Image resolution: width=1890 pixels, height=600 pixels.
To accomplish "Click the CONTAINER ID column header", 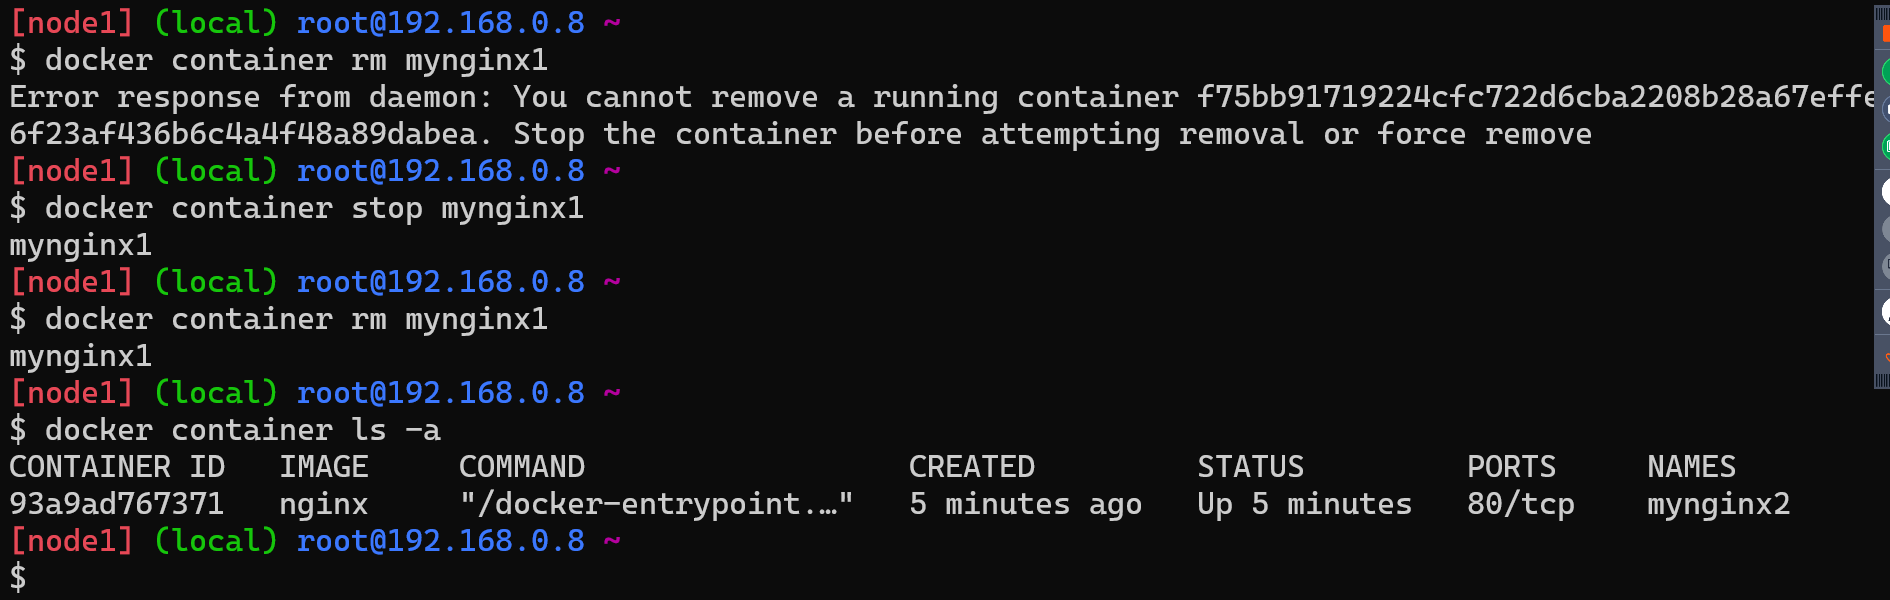I will [116, 467].
